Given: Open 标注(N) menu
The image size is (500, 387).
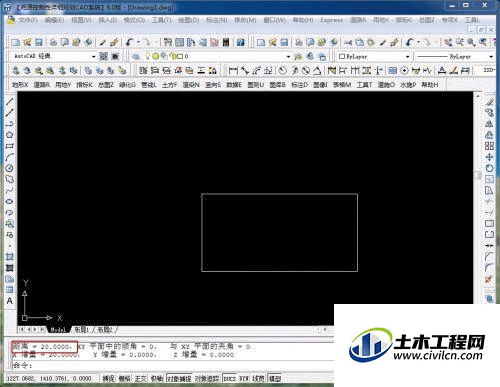Looking at the screenshot, I should [x=217, y=20].
